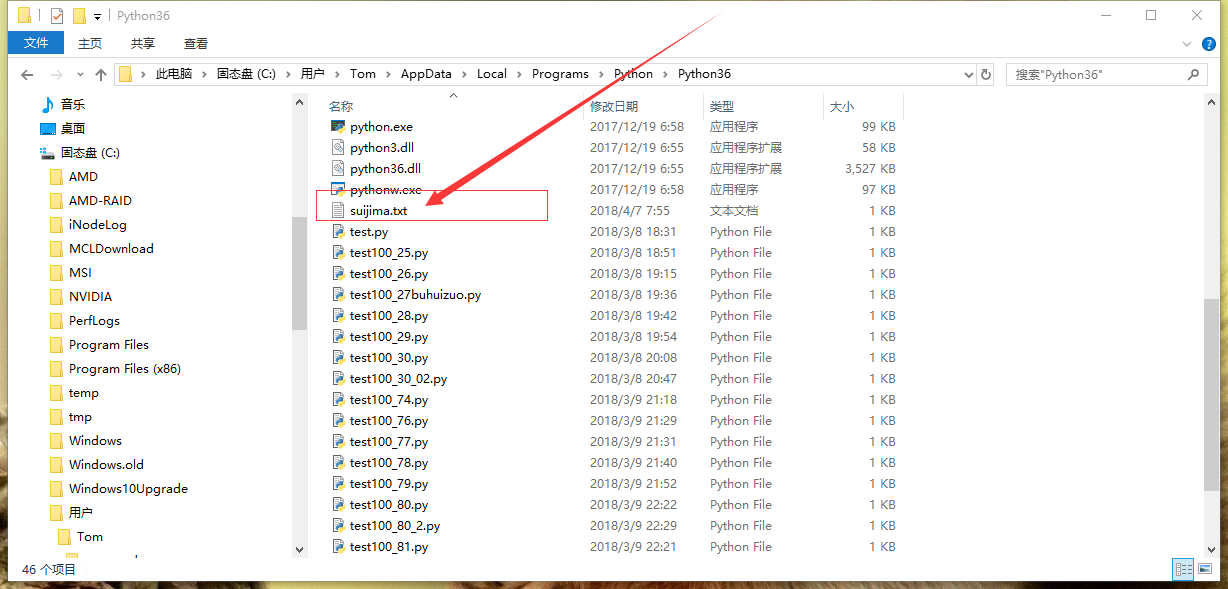Select file name test100_78.py
Image resolution: width=1228 pixels, height=589 pixels.
coord(389,463)
